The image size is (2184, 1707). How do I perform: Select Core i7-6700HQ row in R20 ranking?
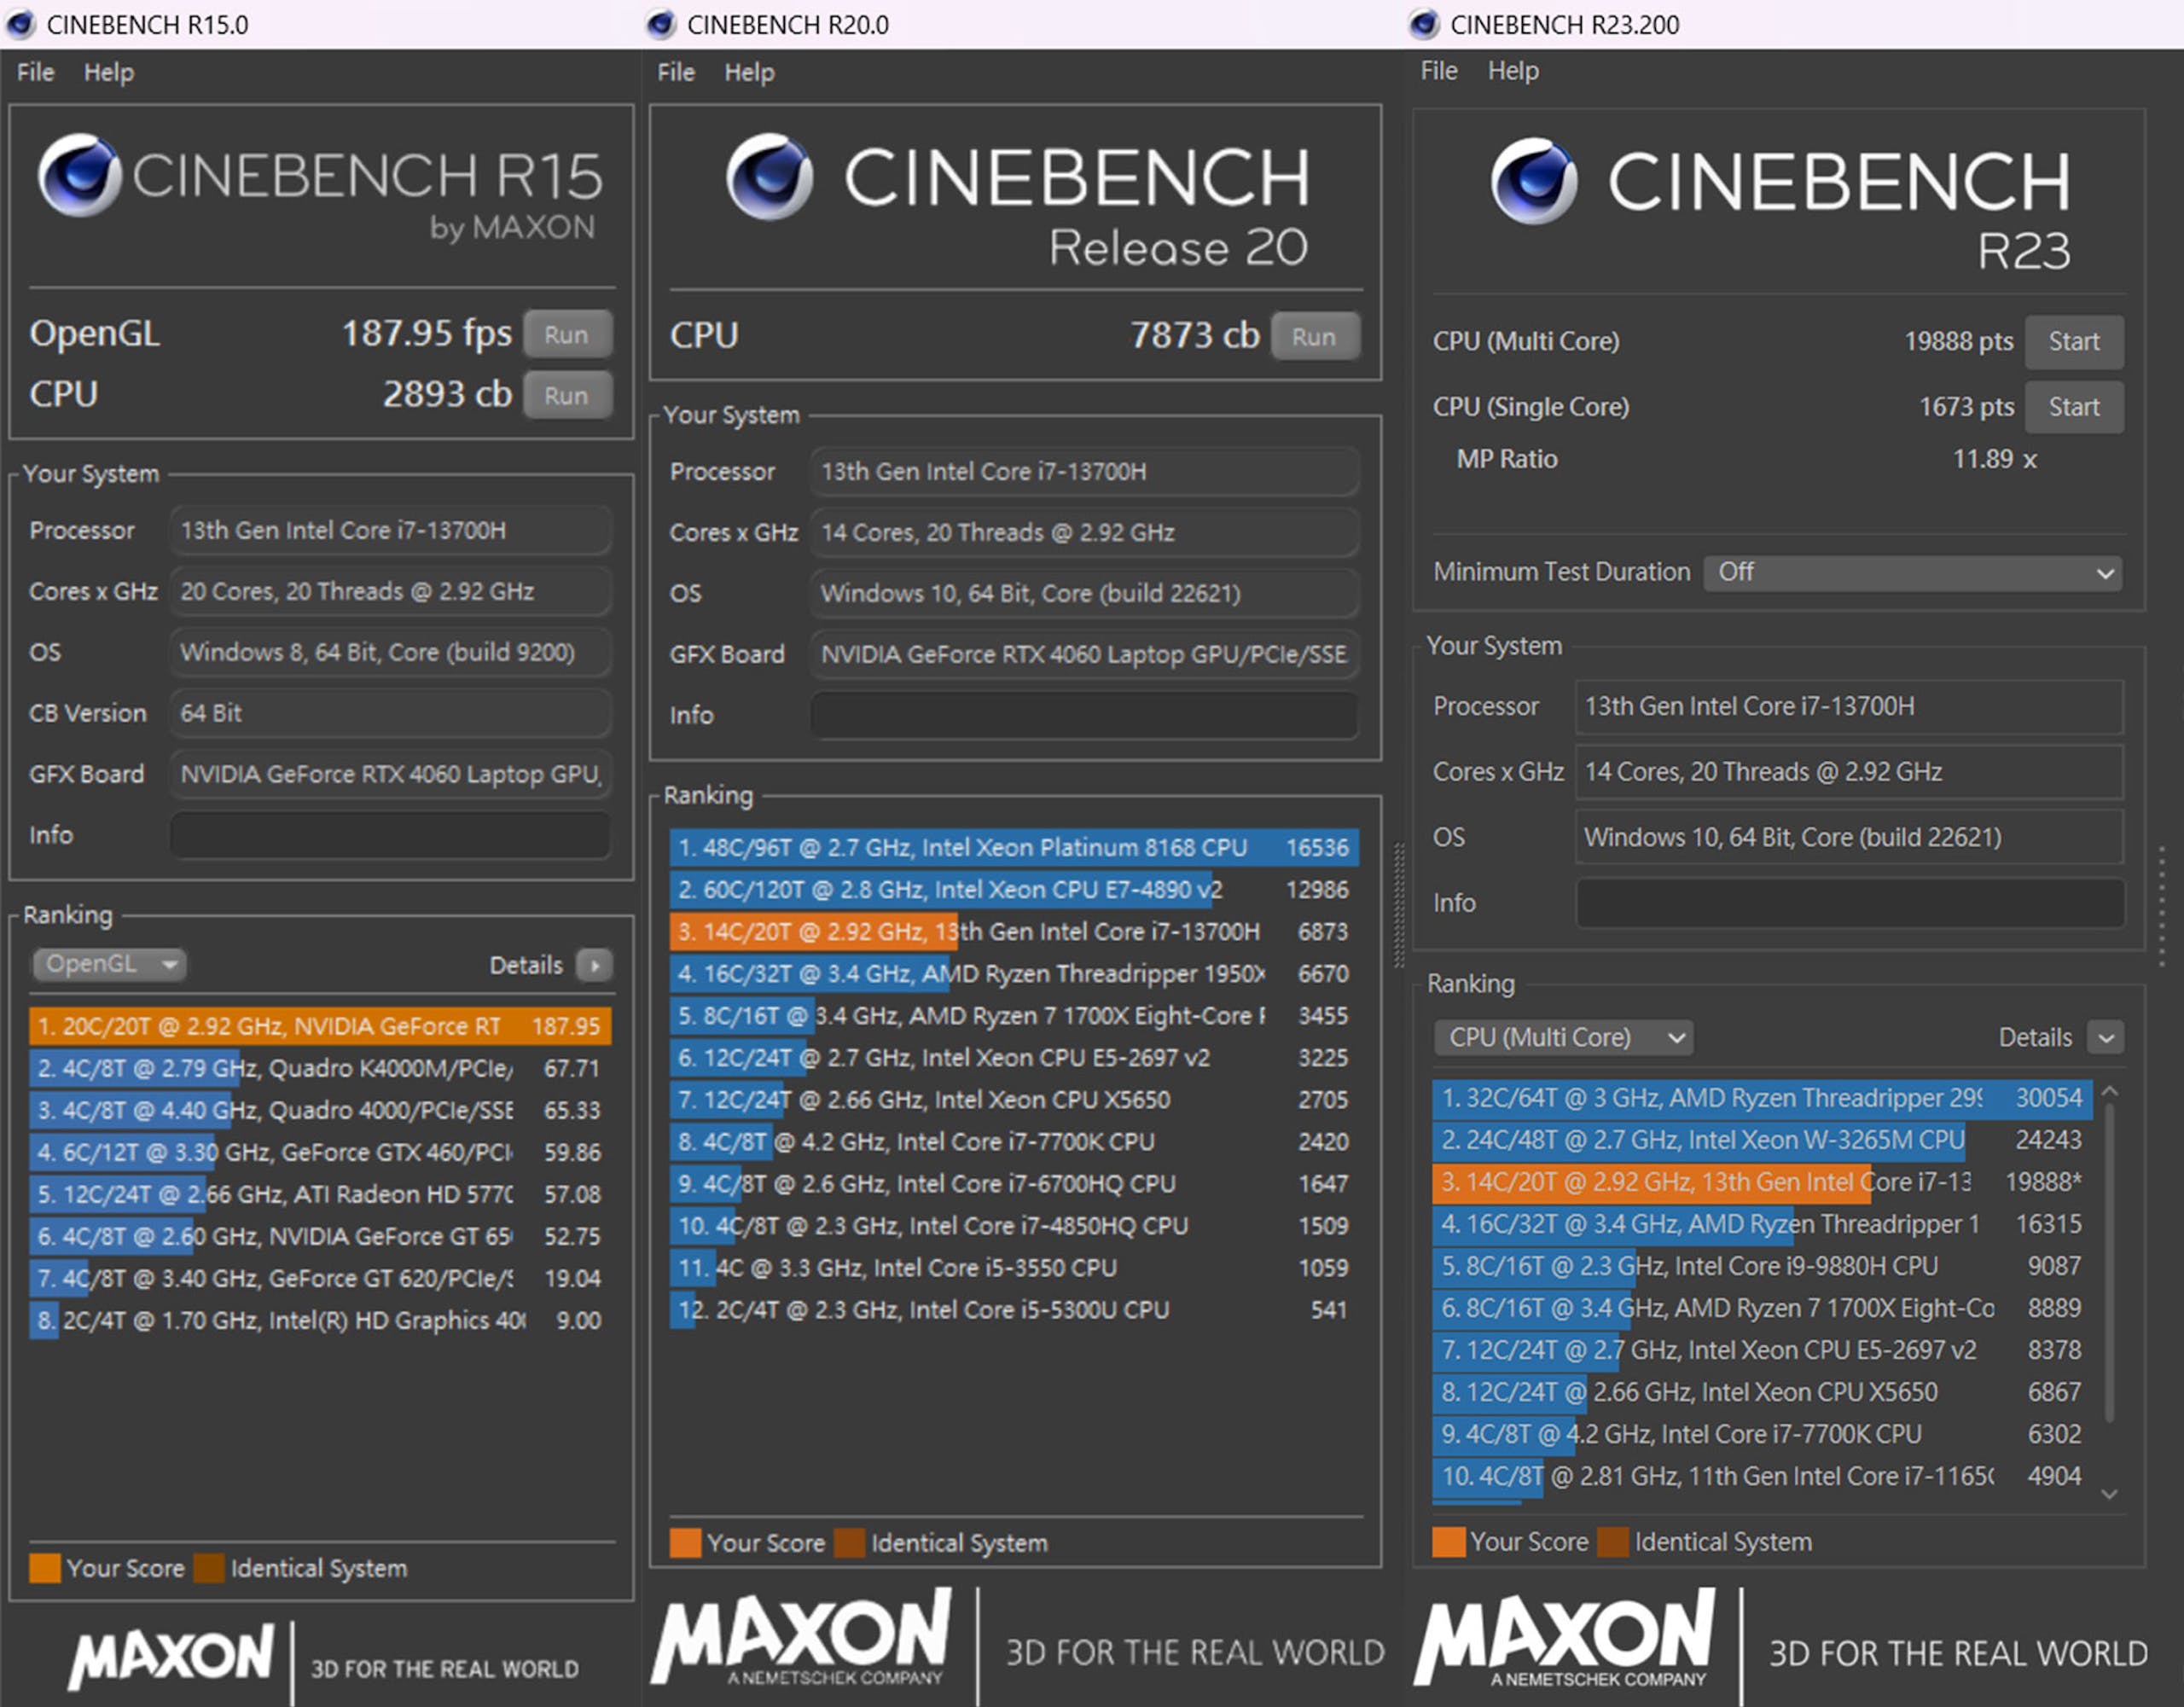(x=1014, y=1183)
